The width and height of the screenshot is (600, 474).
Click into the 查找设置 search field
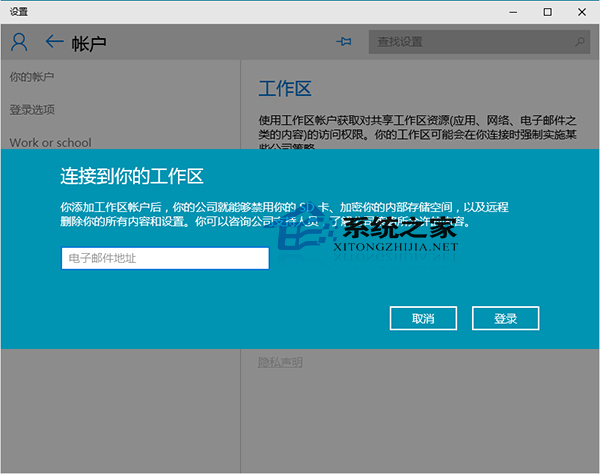coord(470,42)
